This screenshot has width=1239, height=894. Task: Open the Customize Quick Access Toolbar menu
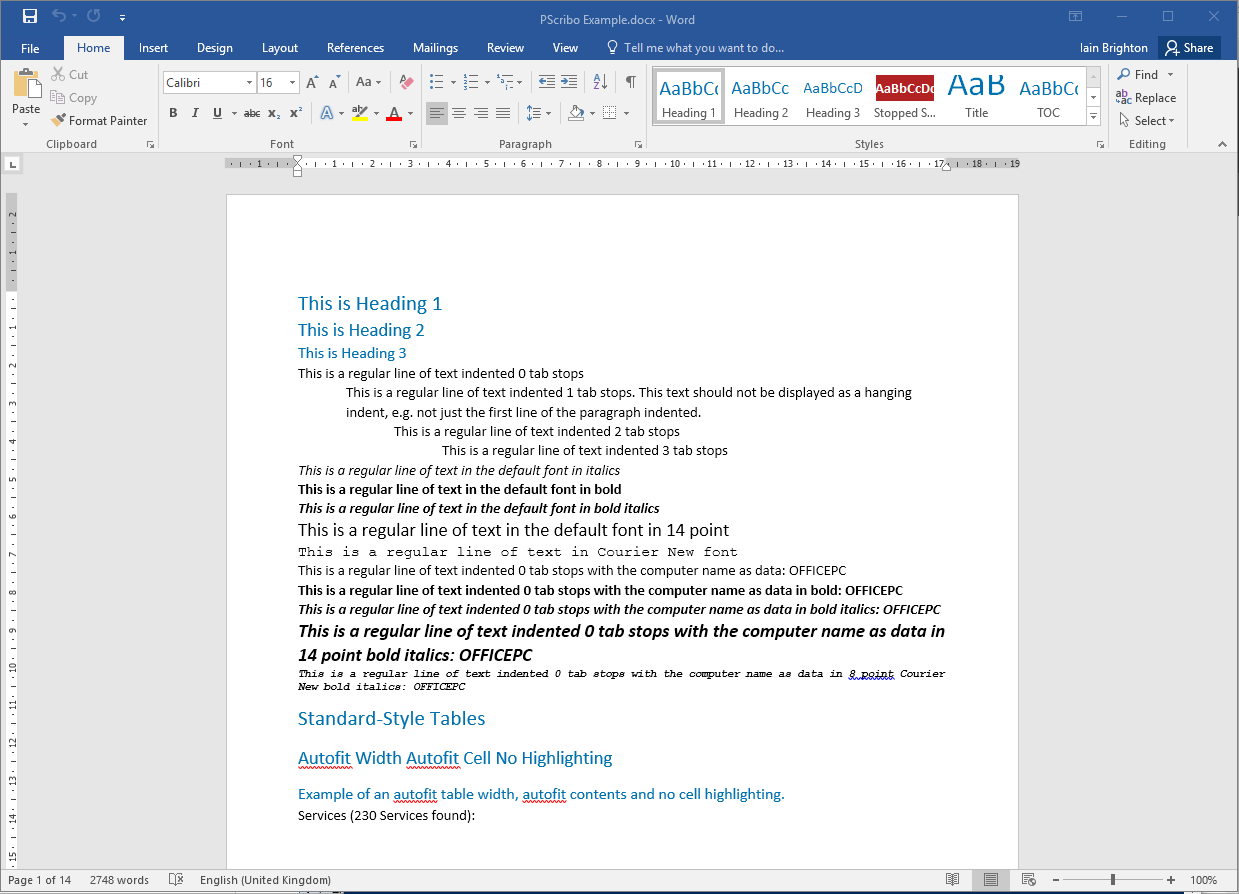click(x=122, y=17)
